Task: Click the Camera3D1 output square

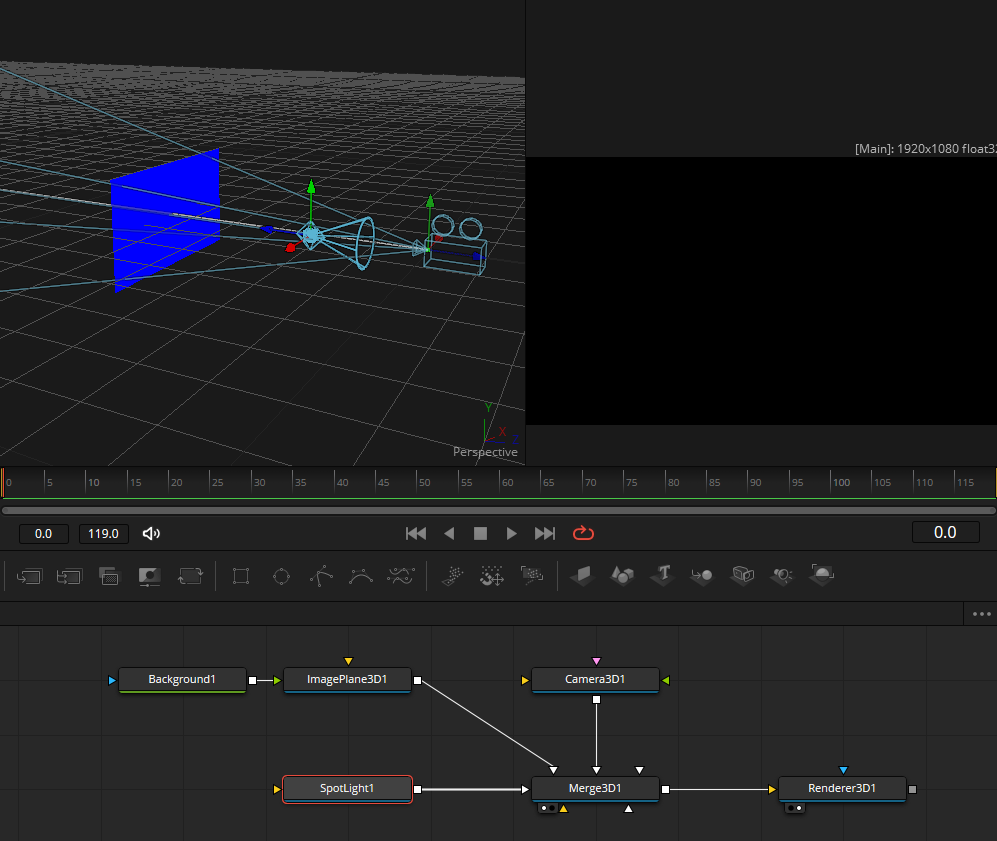Action: pos(596,699)
